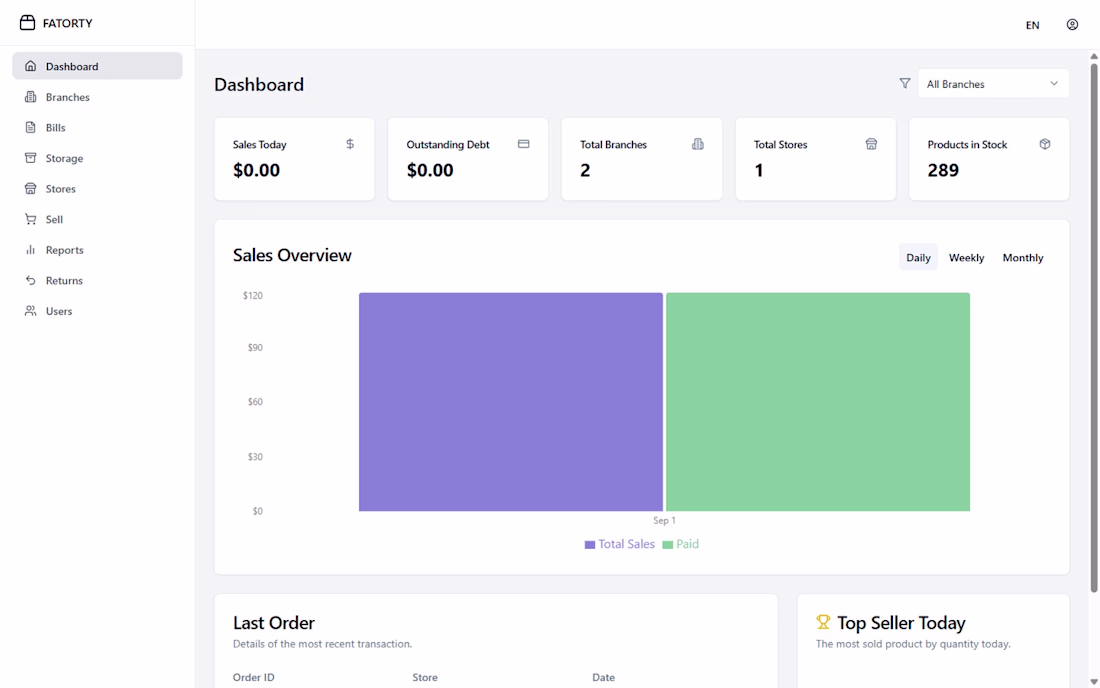This screenshot has width=1100, height=688.
Task: Click the Sell cart icon in sidebar
Action: tap(30, 219)
